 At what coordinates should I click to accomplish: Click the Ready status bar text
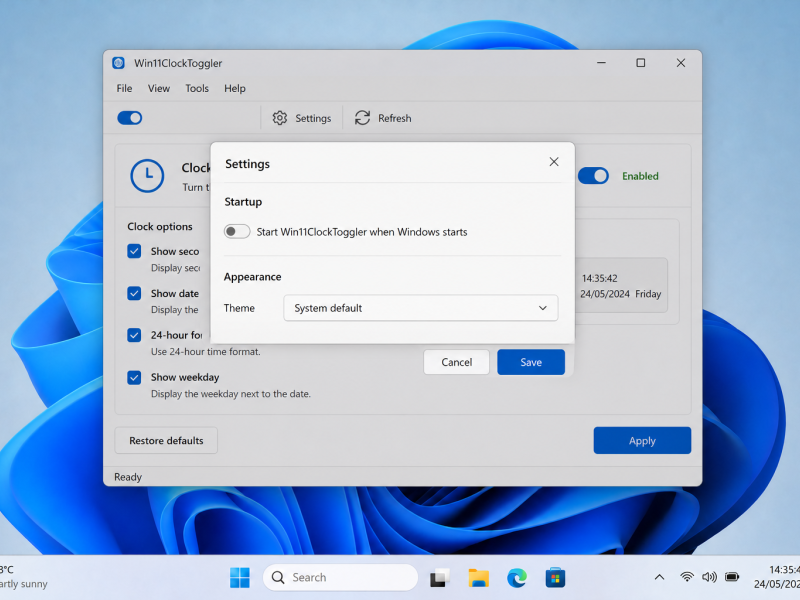click(128, 477)
